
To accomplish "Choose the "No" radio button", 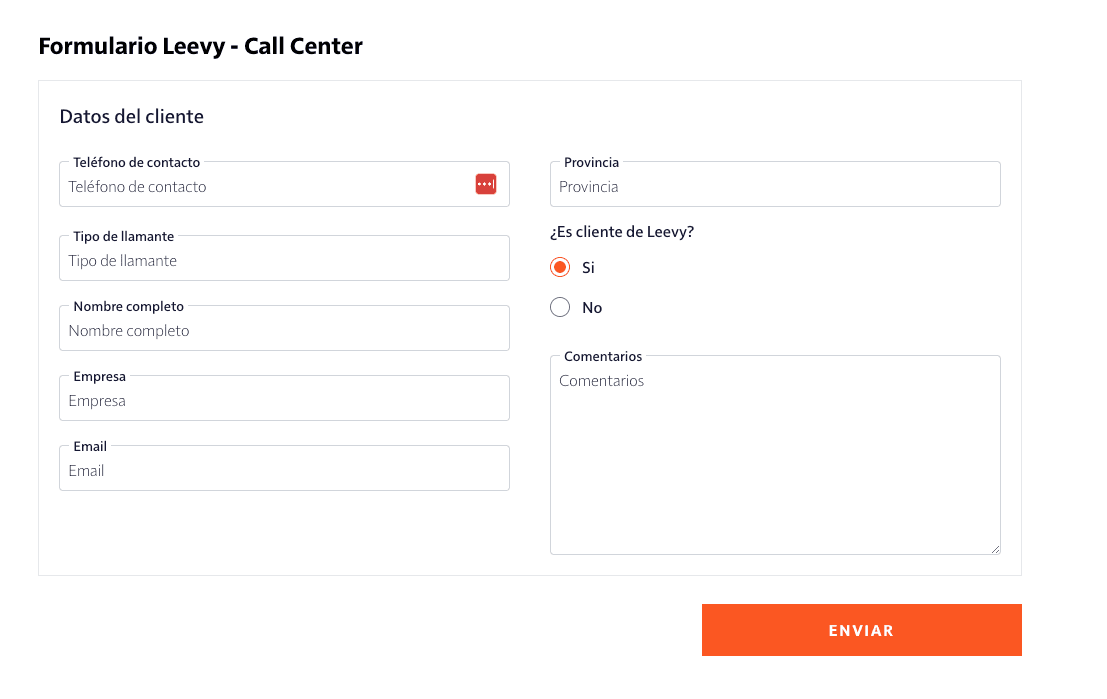I will (x=560, y=308).
